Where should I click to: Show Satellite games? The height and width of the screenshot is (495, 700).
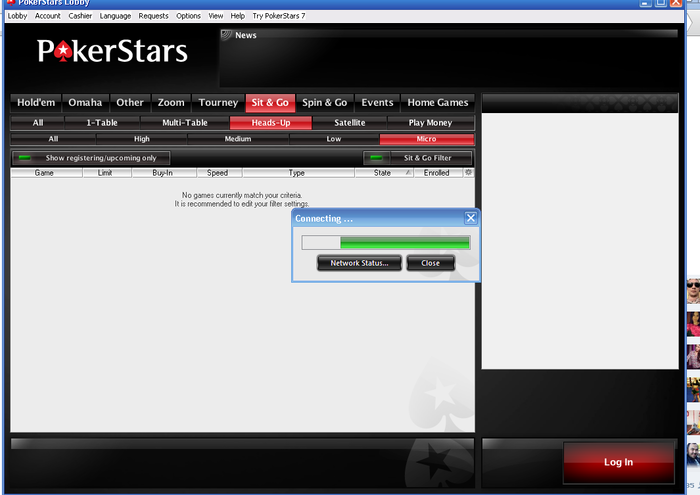click(x=350, y=123)
